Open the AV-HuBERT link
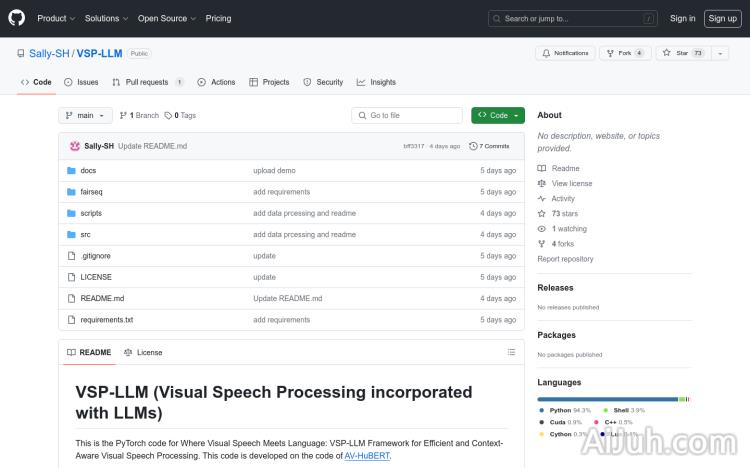The width and height of the screenshot is (750, 468). click(x=367, y=455)
